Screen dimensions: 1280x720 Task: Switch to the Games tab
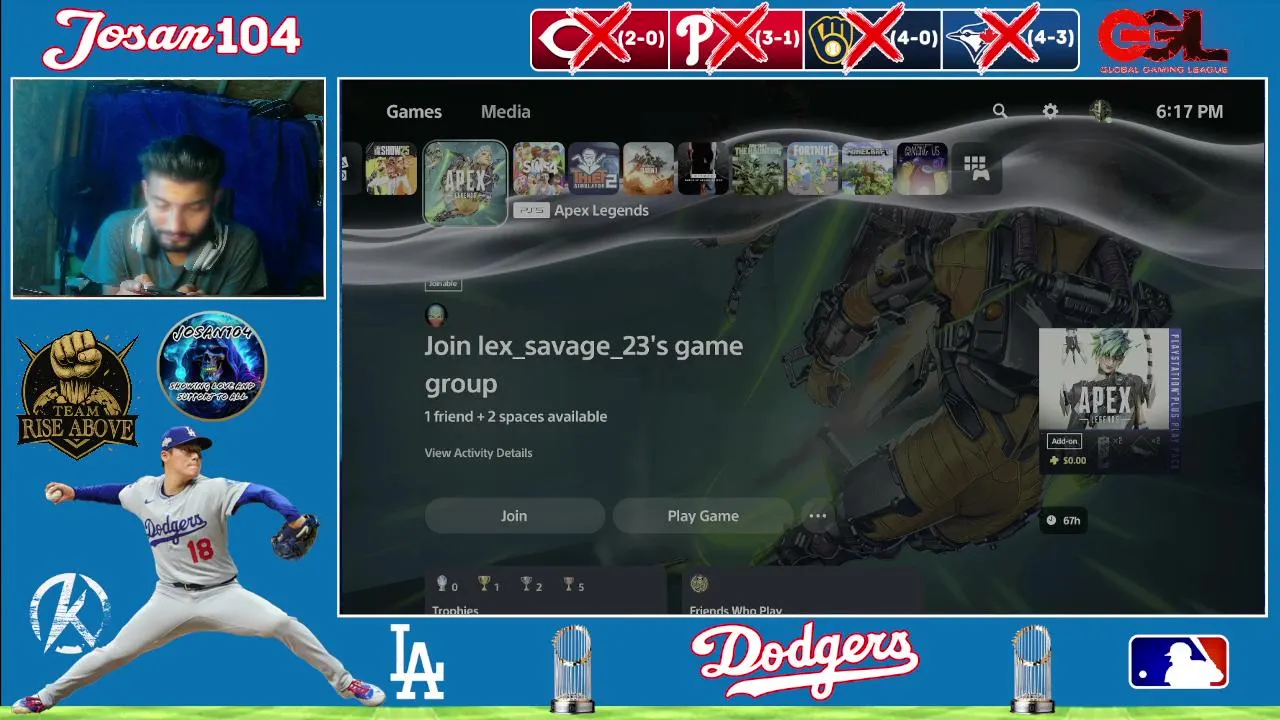414,112
